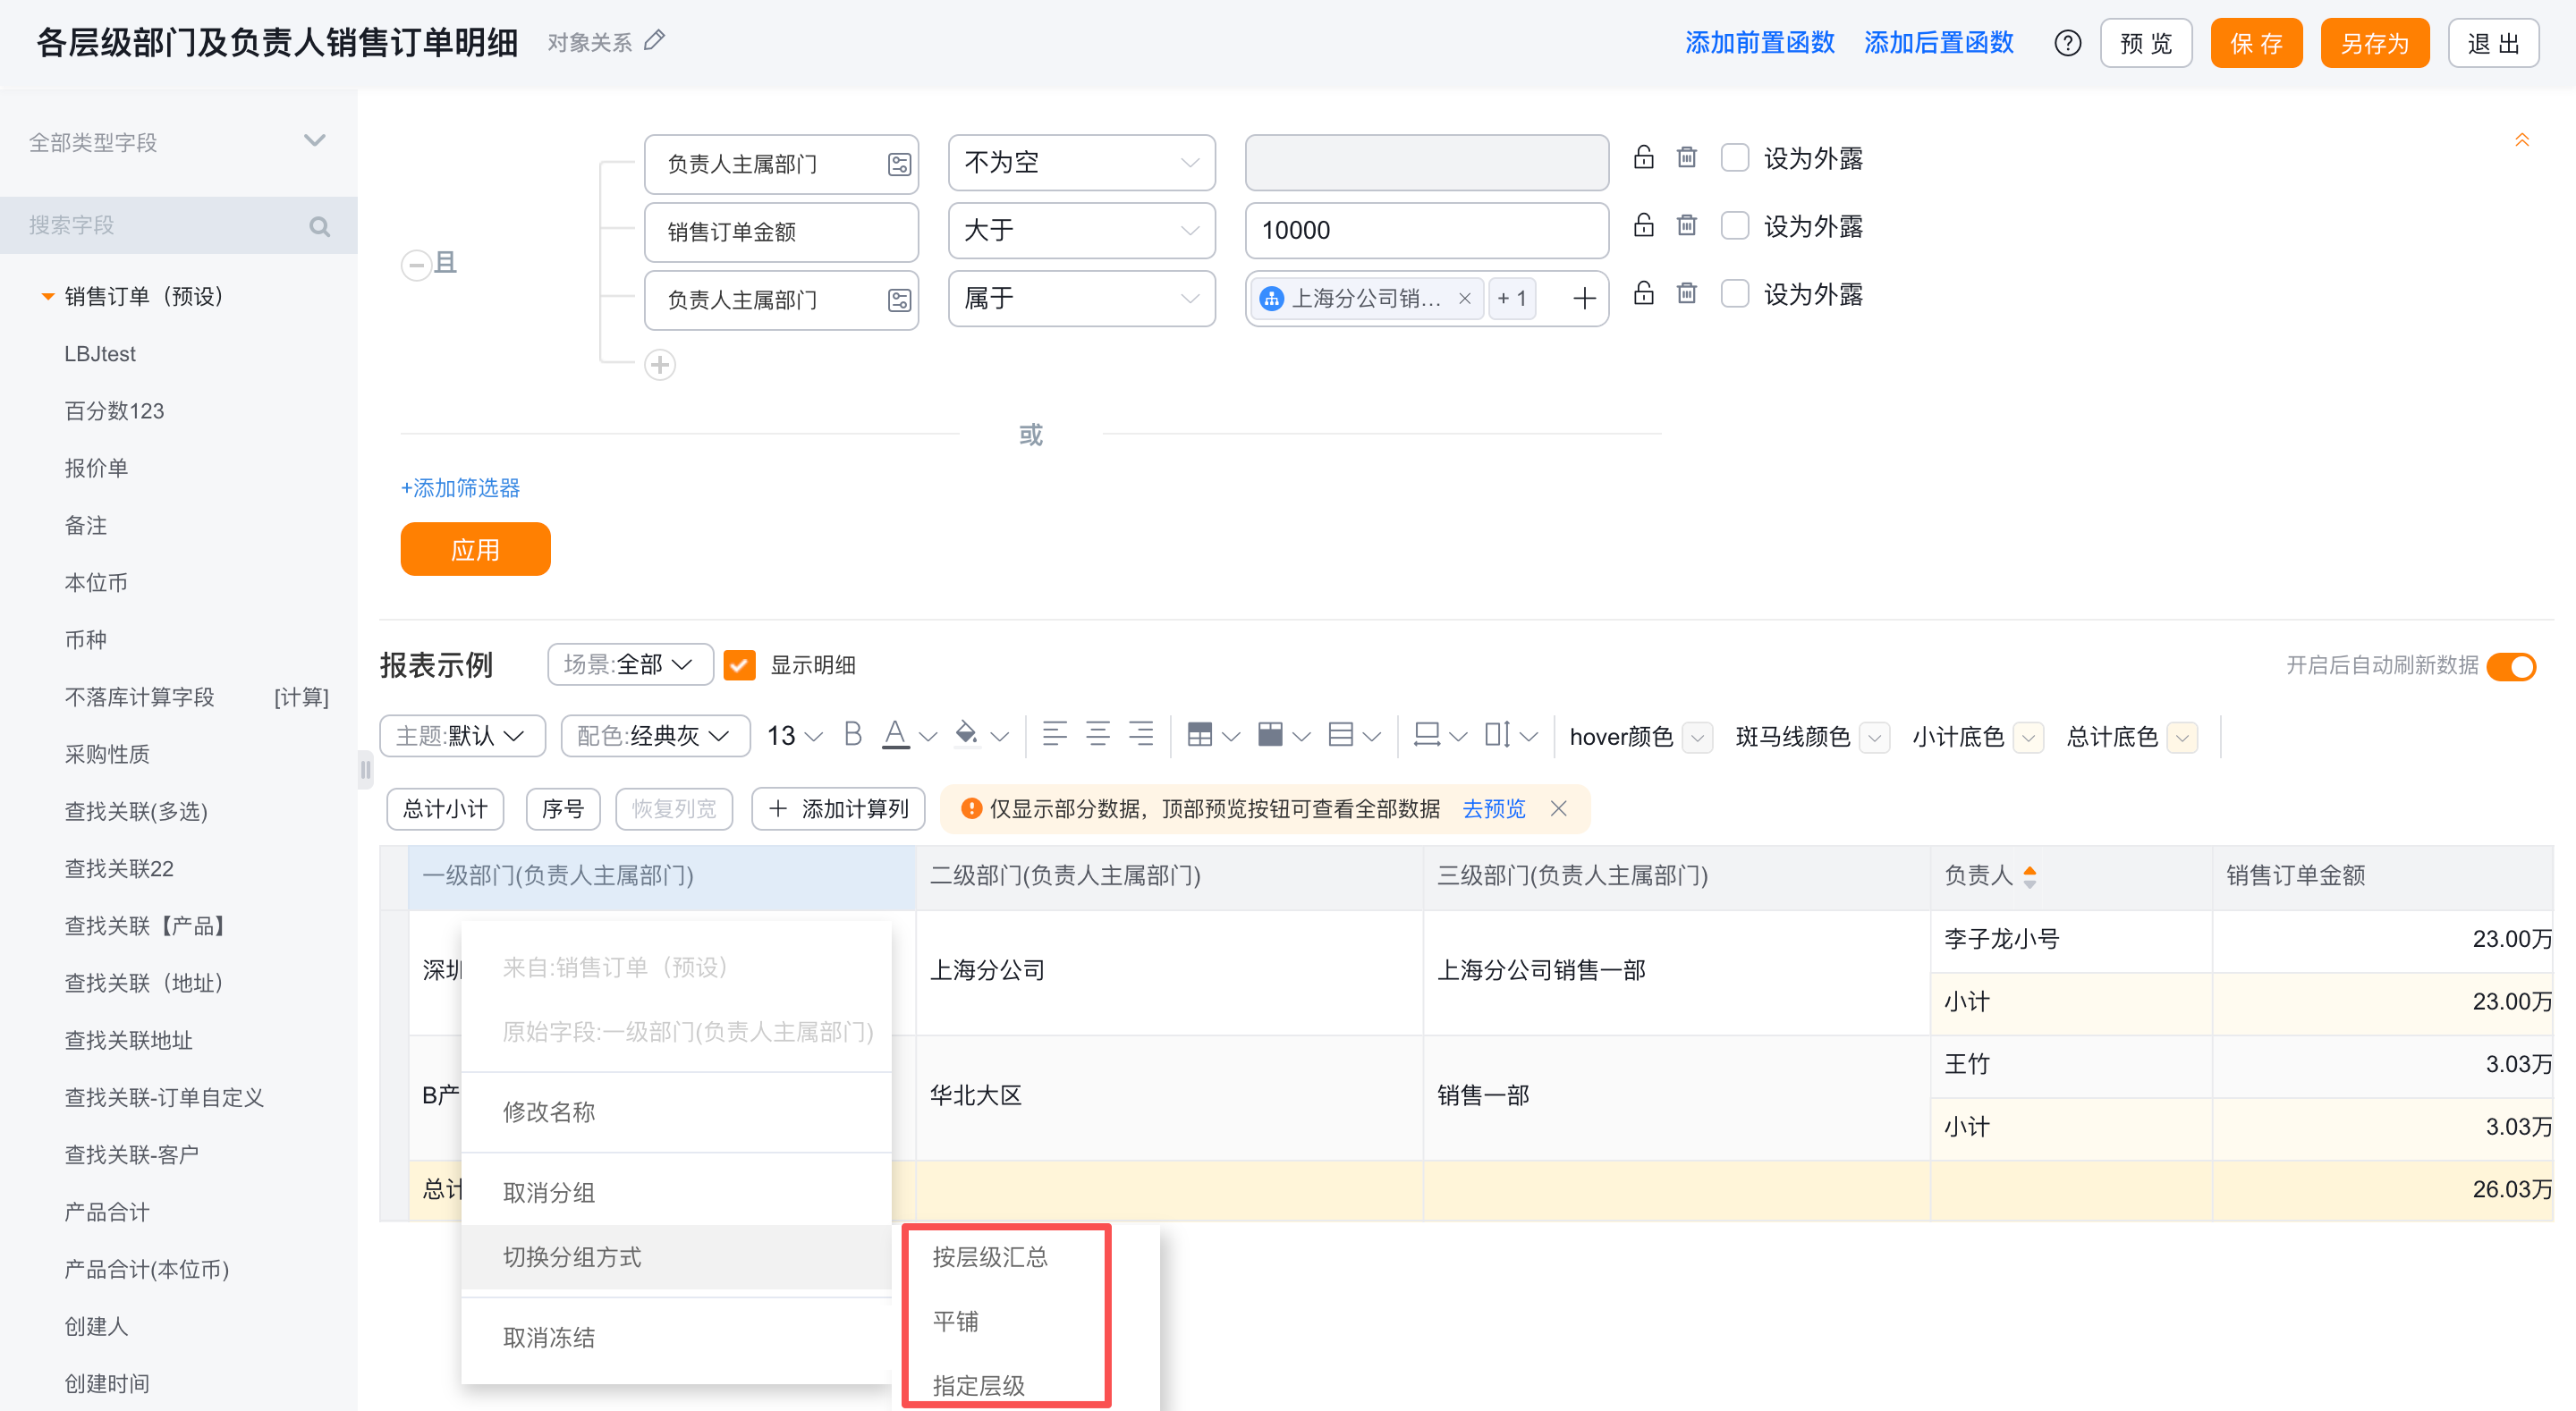Open the 小计底色 color picker
The image size is (2576, 1411).
(x=2028, y=737)
